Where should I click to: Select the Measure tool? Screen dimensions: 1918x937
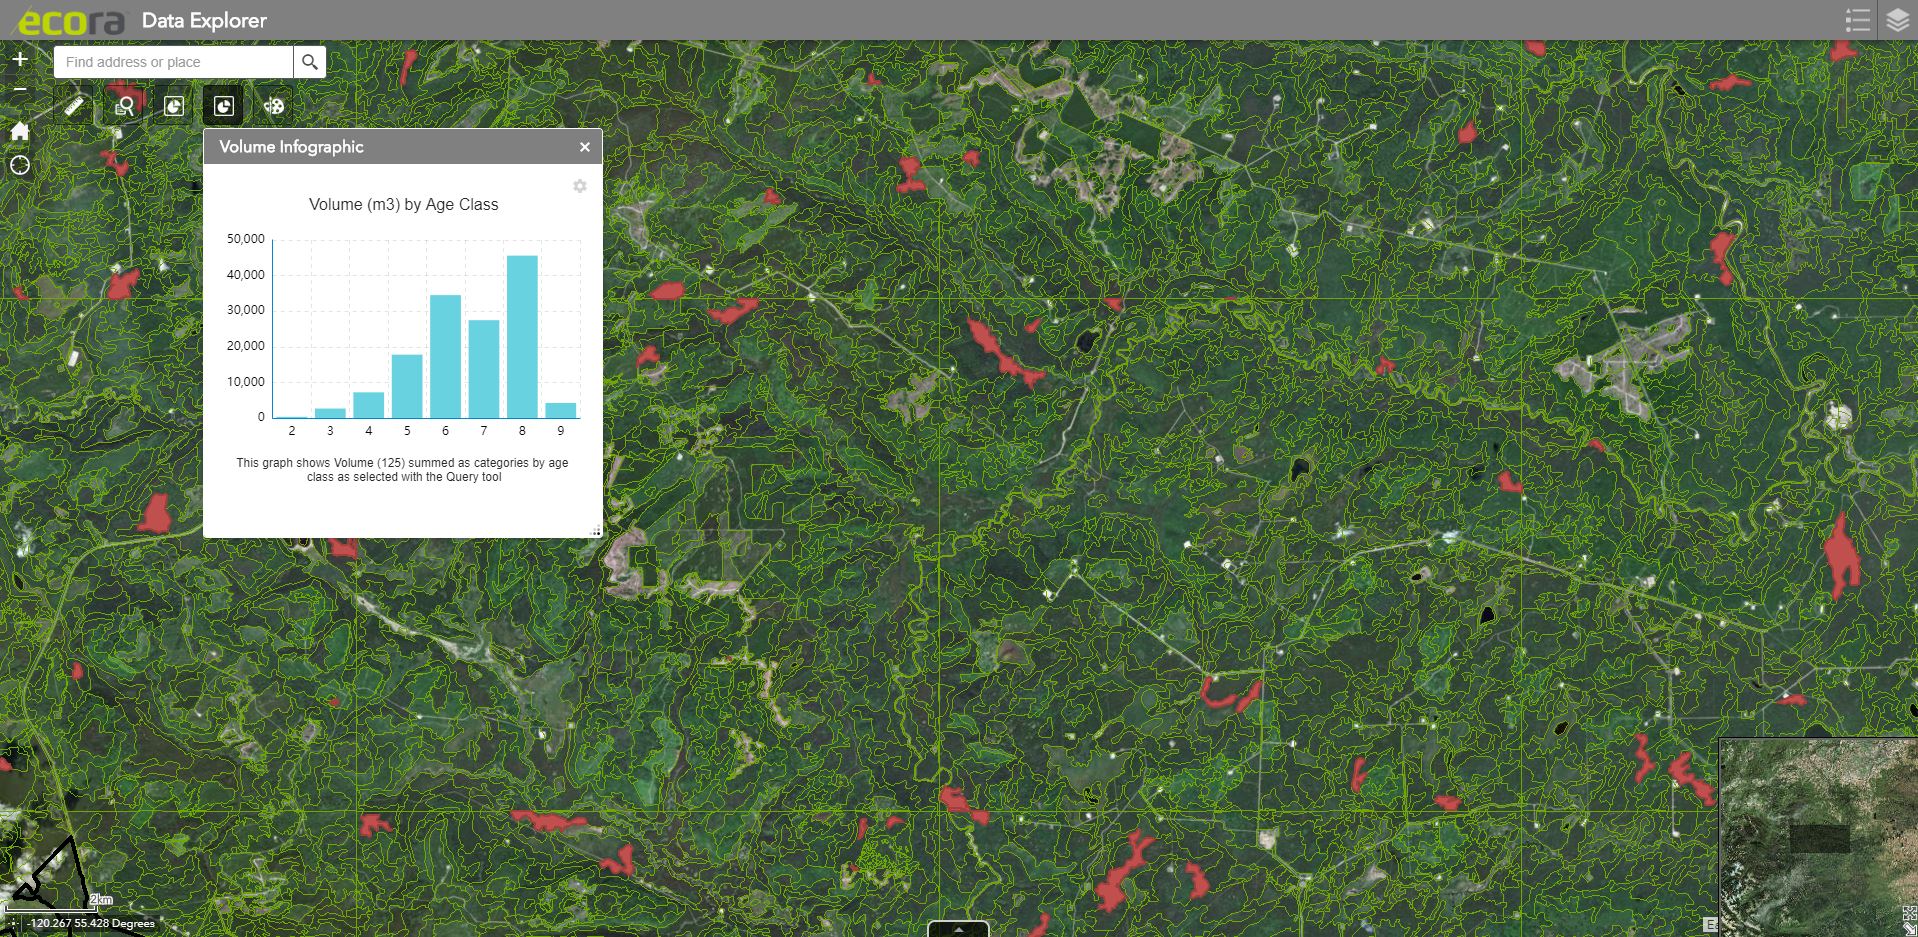click(74, 106)
